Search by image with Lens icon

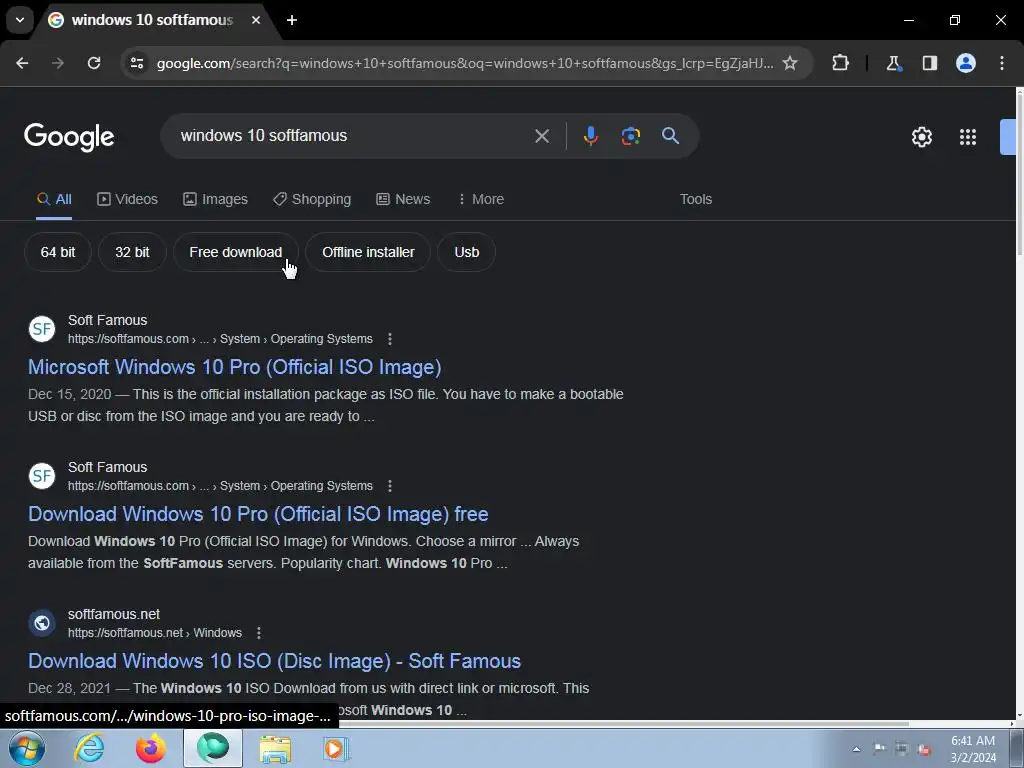click(x=631, y=136)
